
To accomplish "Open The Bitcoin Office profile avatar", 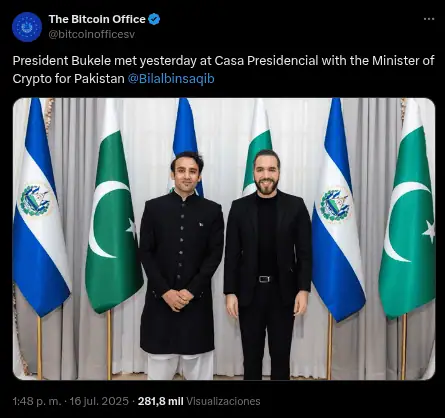I will (27, 27).
